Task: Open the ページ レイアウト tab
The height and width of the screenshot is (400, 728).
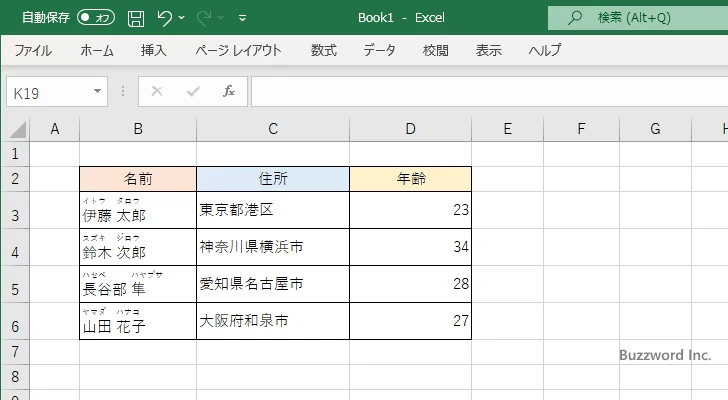Action: pyautogui.click(x=238, y=50)
